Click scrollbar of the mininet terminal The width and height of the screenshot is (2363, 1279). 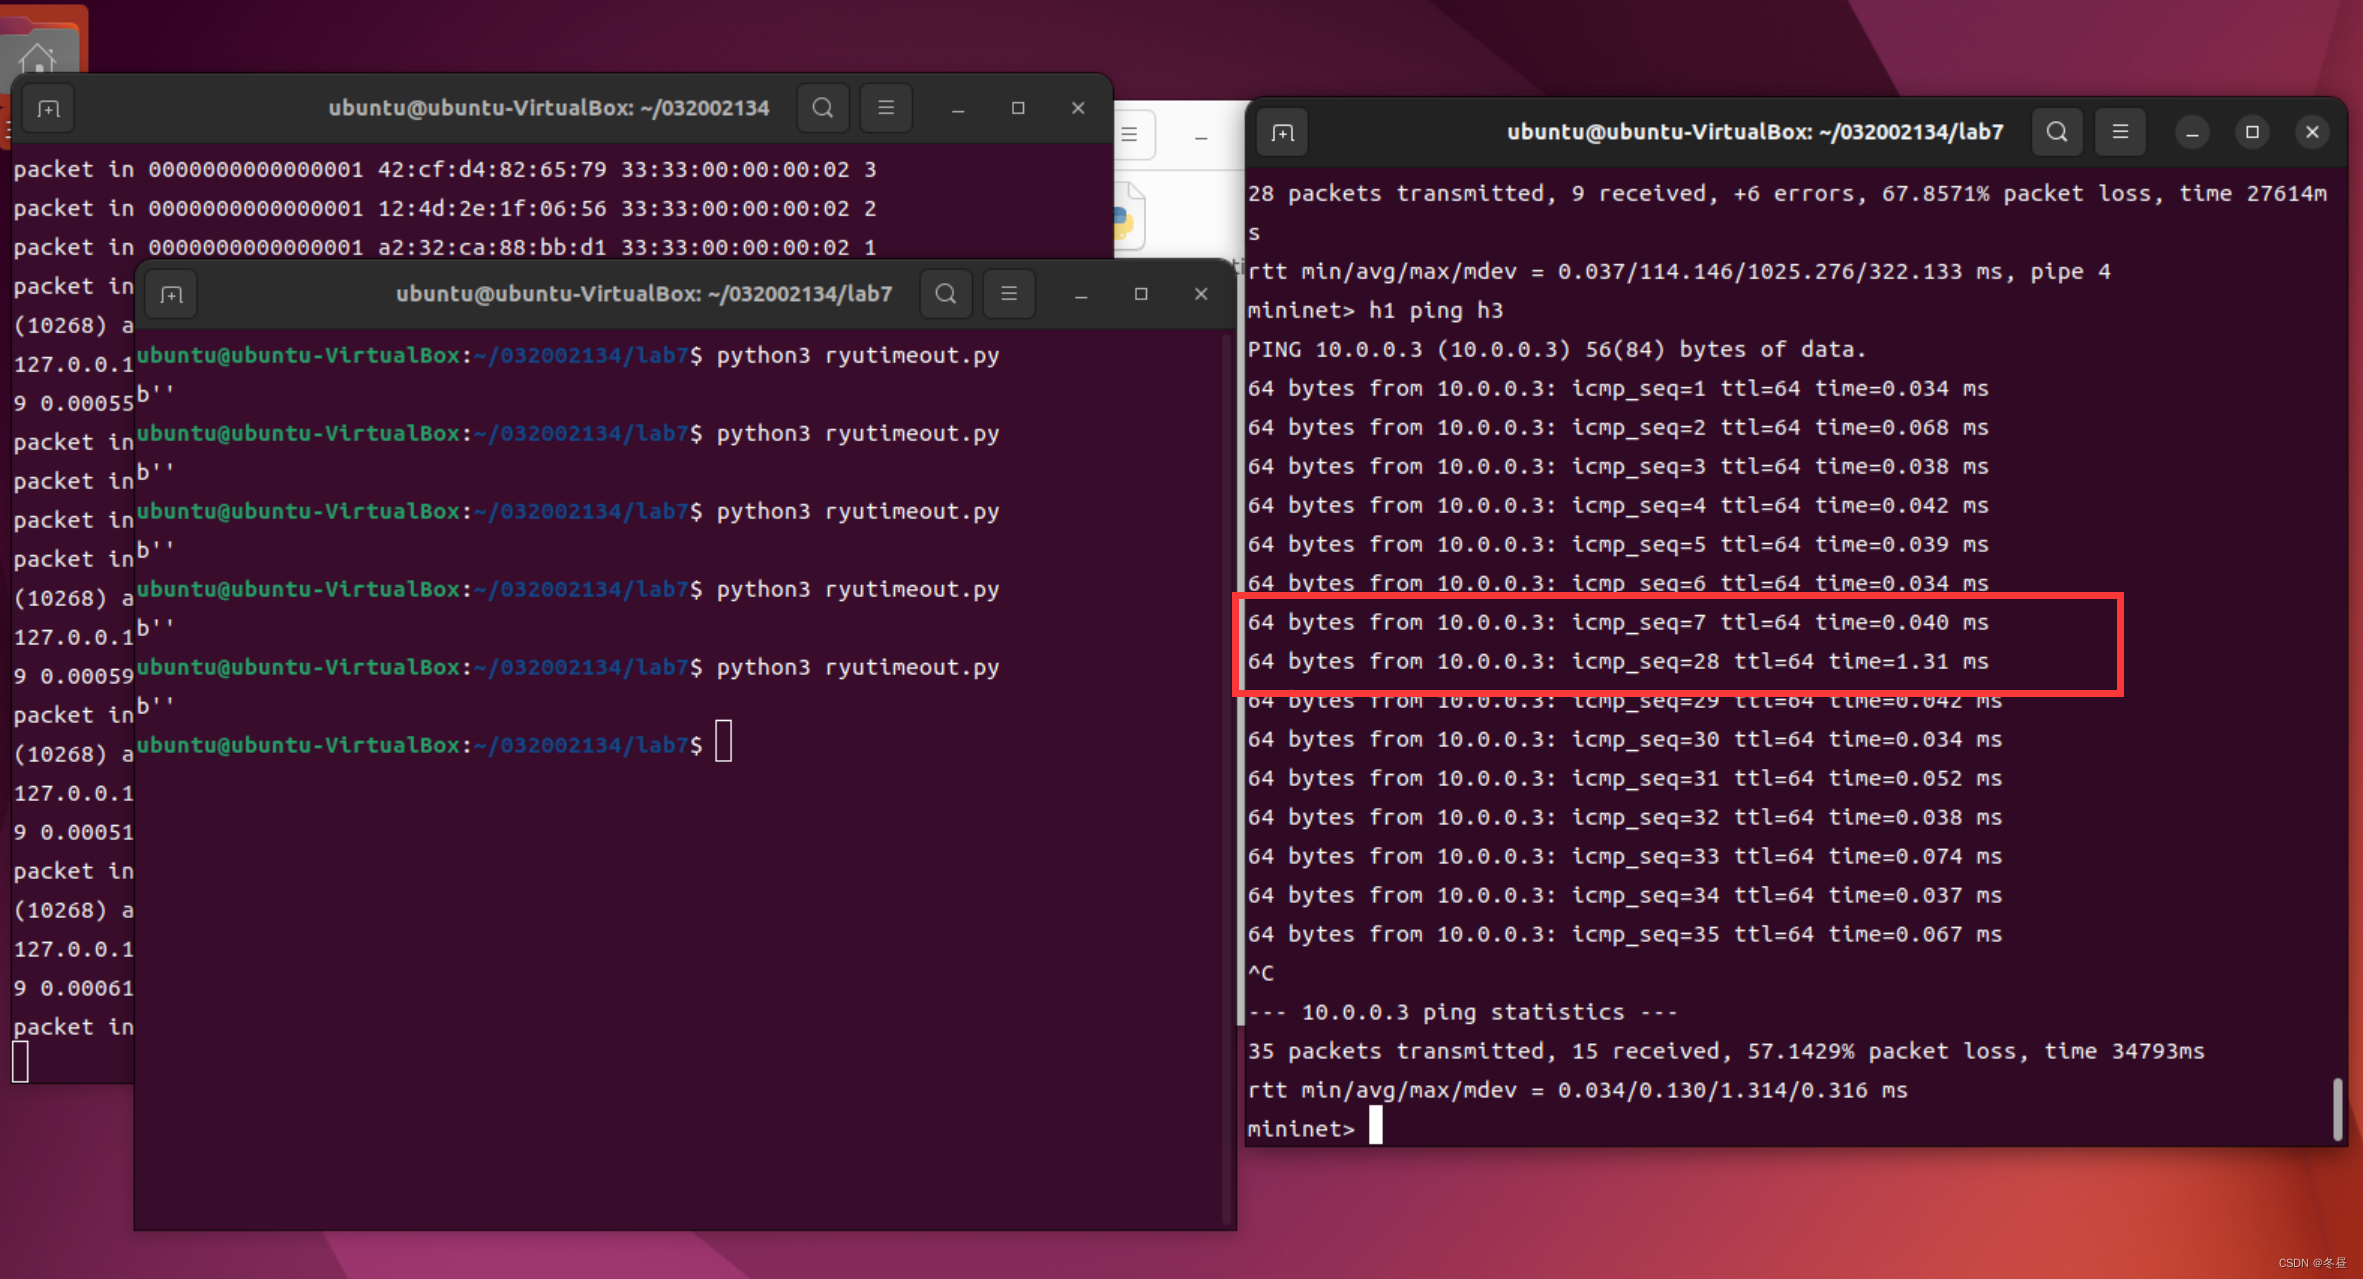[2337, 1108]
